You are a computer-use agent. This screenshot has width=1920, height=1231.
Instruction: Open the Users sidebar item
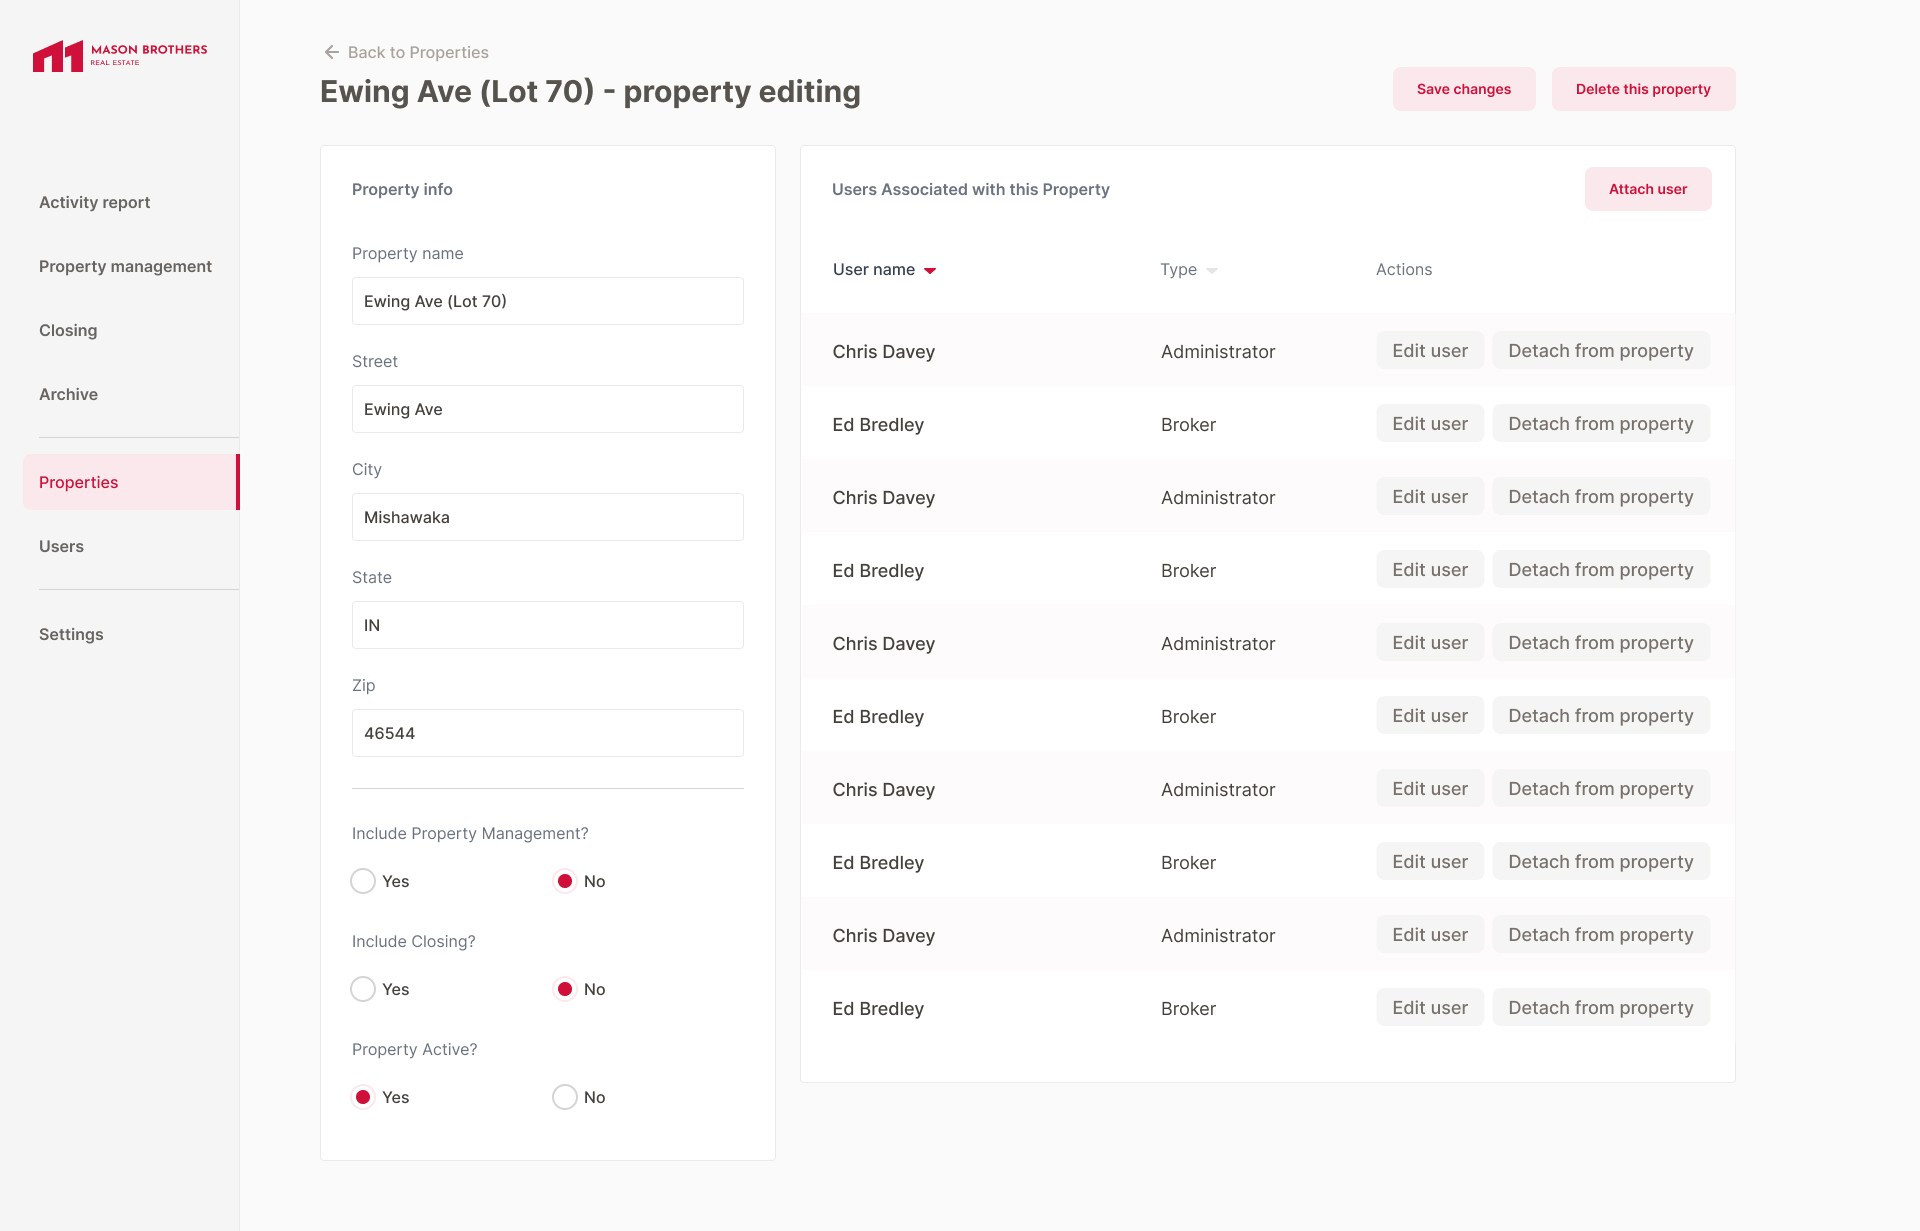pyautogui.click(x=61, y=546)
